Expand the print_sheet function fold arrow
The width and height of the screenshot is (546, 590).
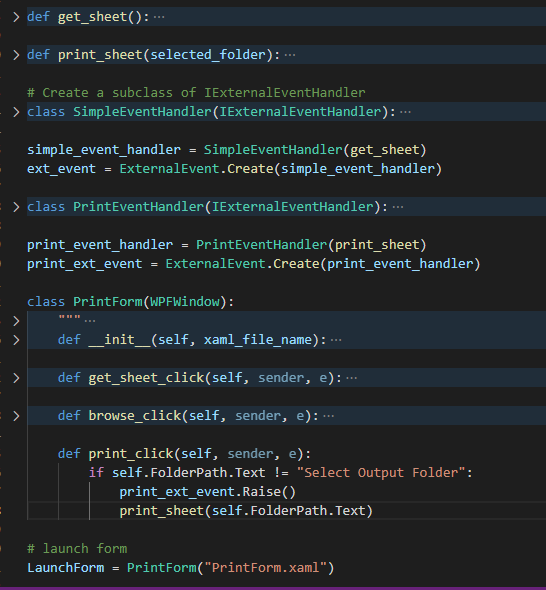click(x=16, y=55)
